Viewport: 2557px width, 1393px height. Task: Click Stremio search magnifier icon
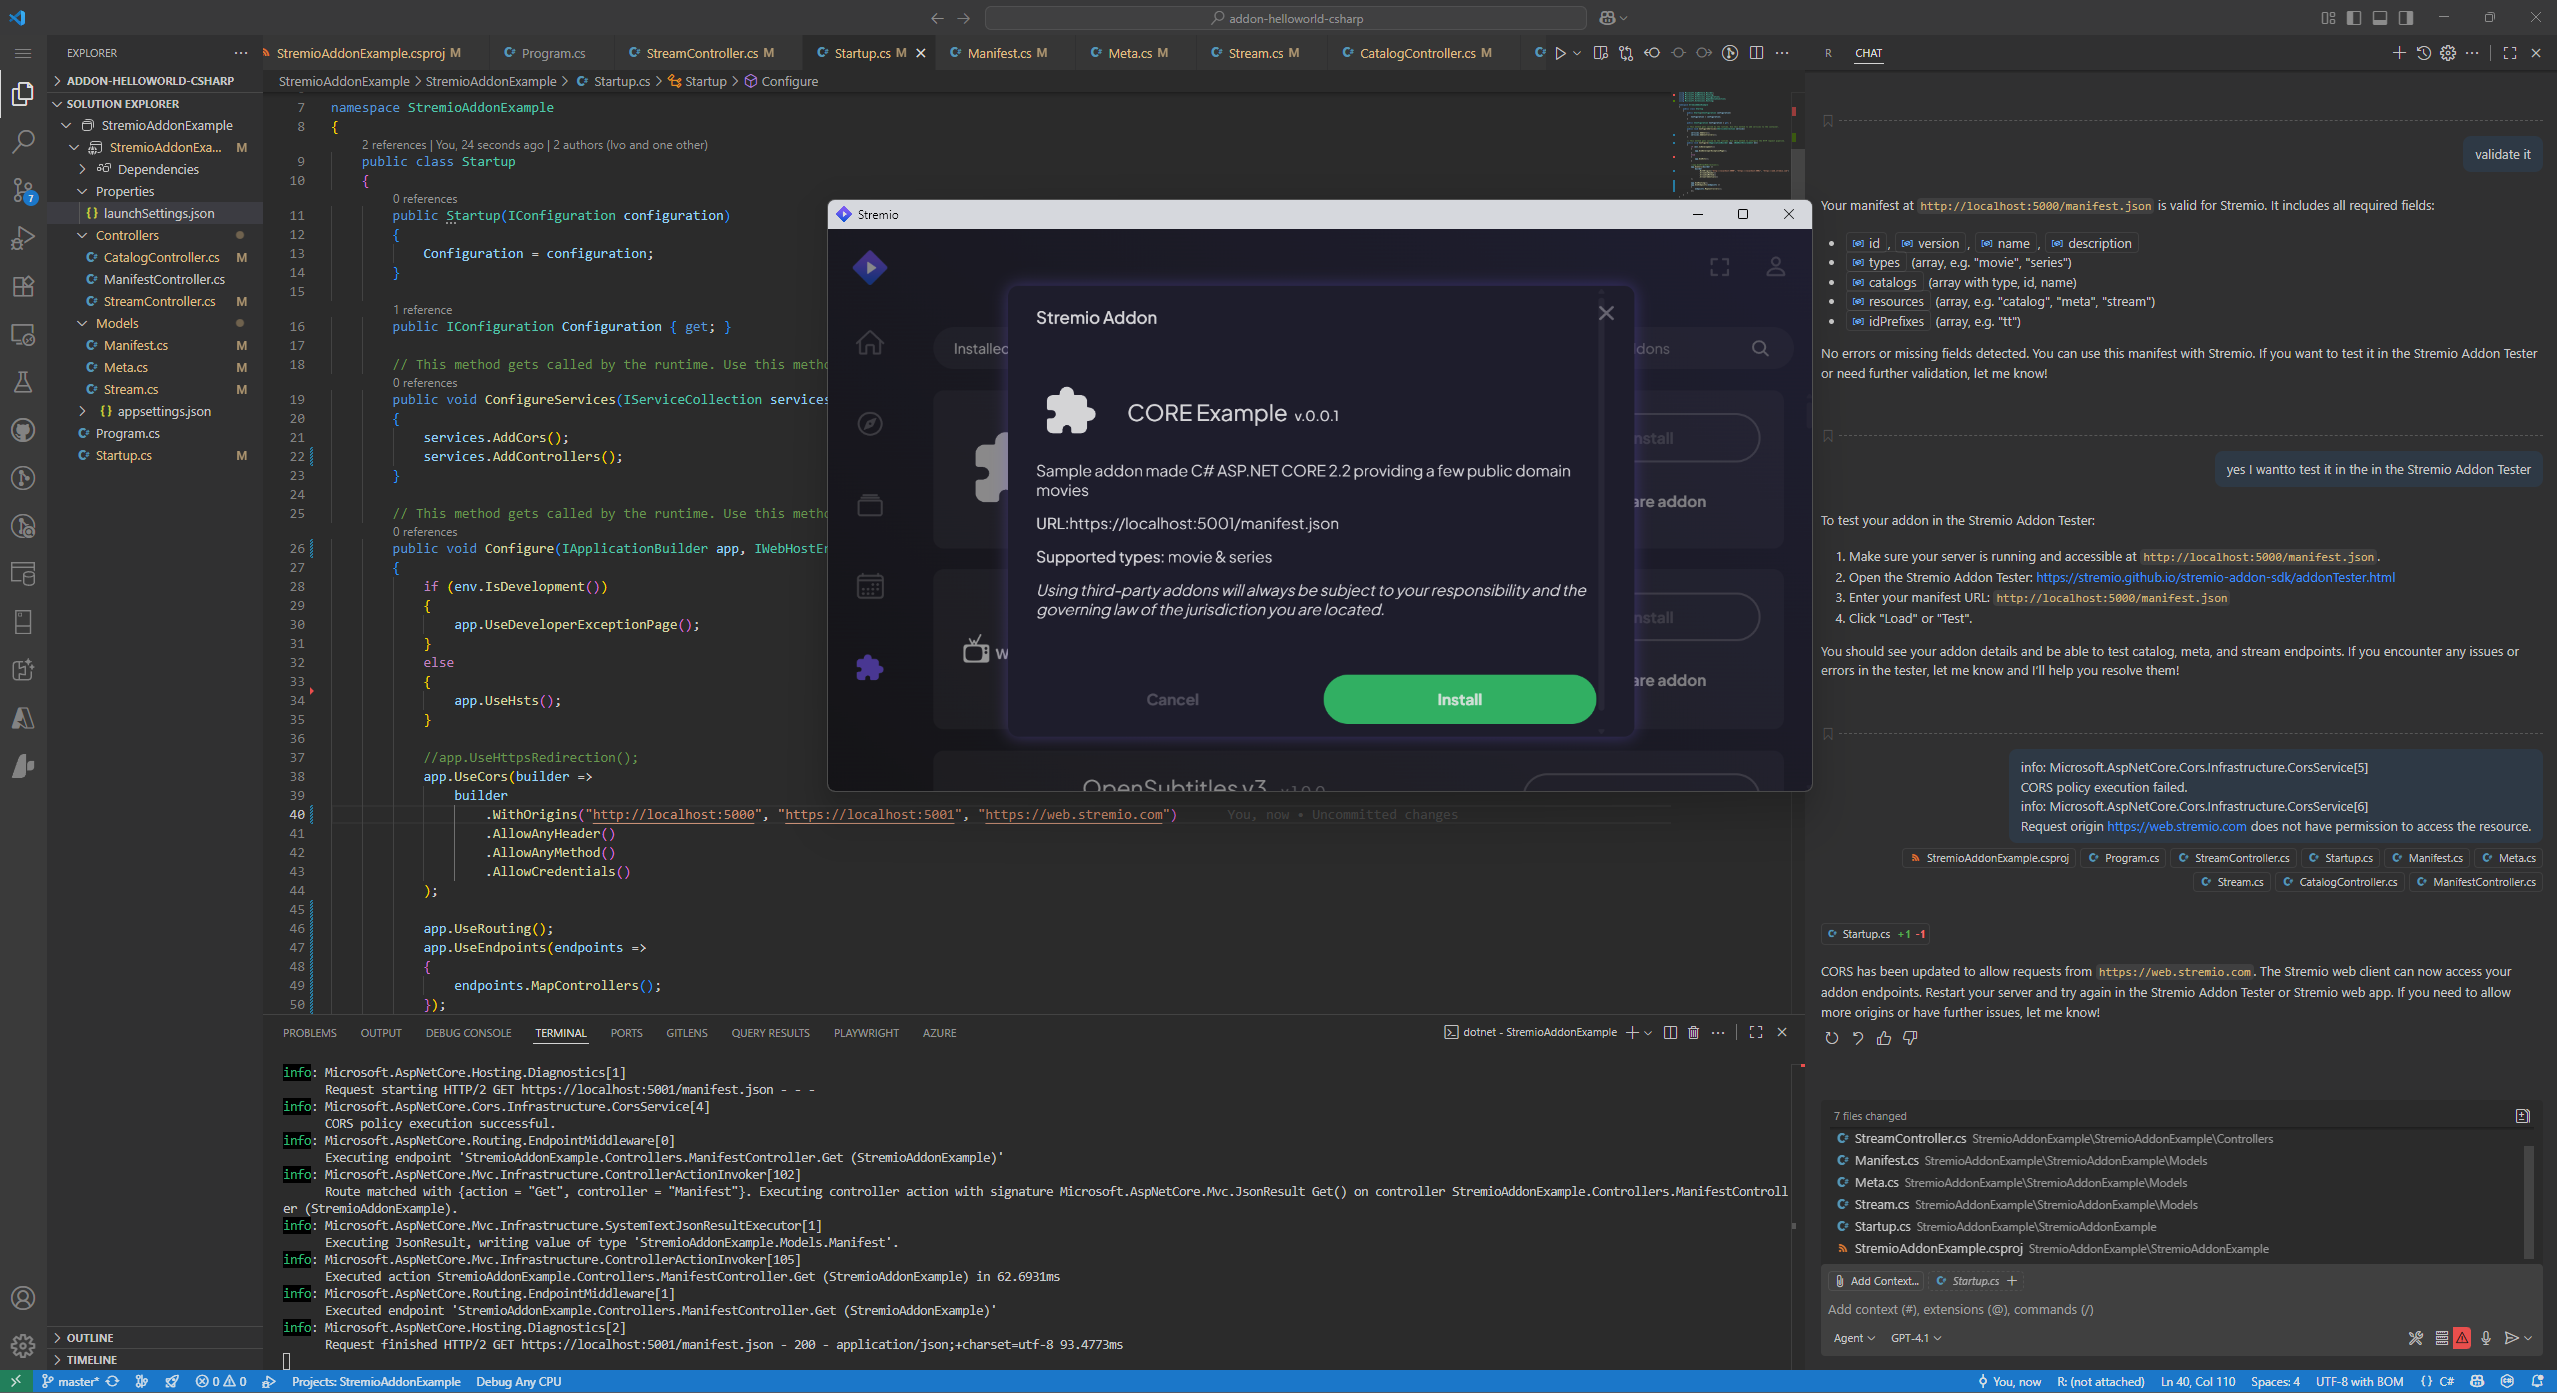[x=1760, y=348]
